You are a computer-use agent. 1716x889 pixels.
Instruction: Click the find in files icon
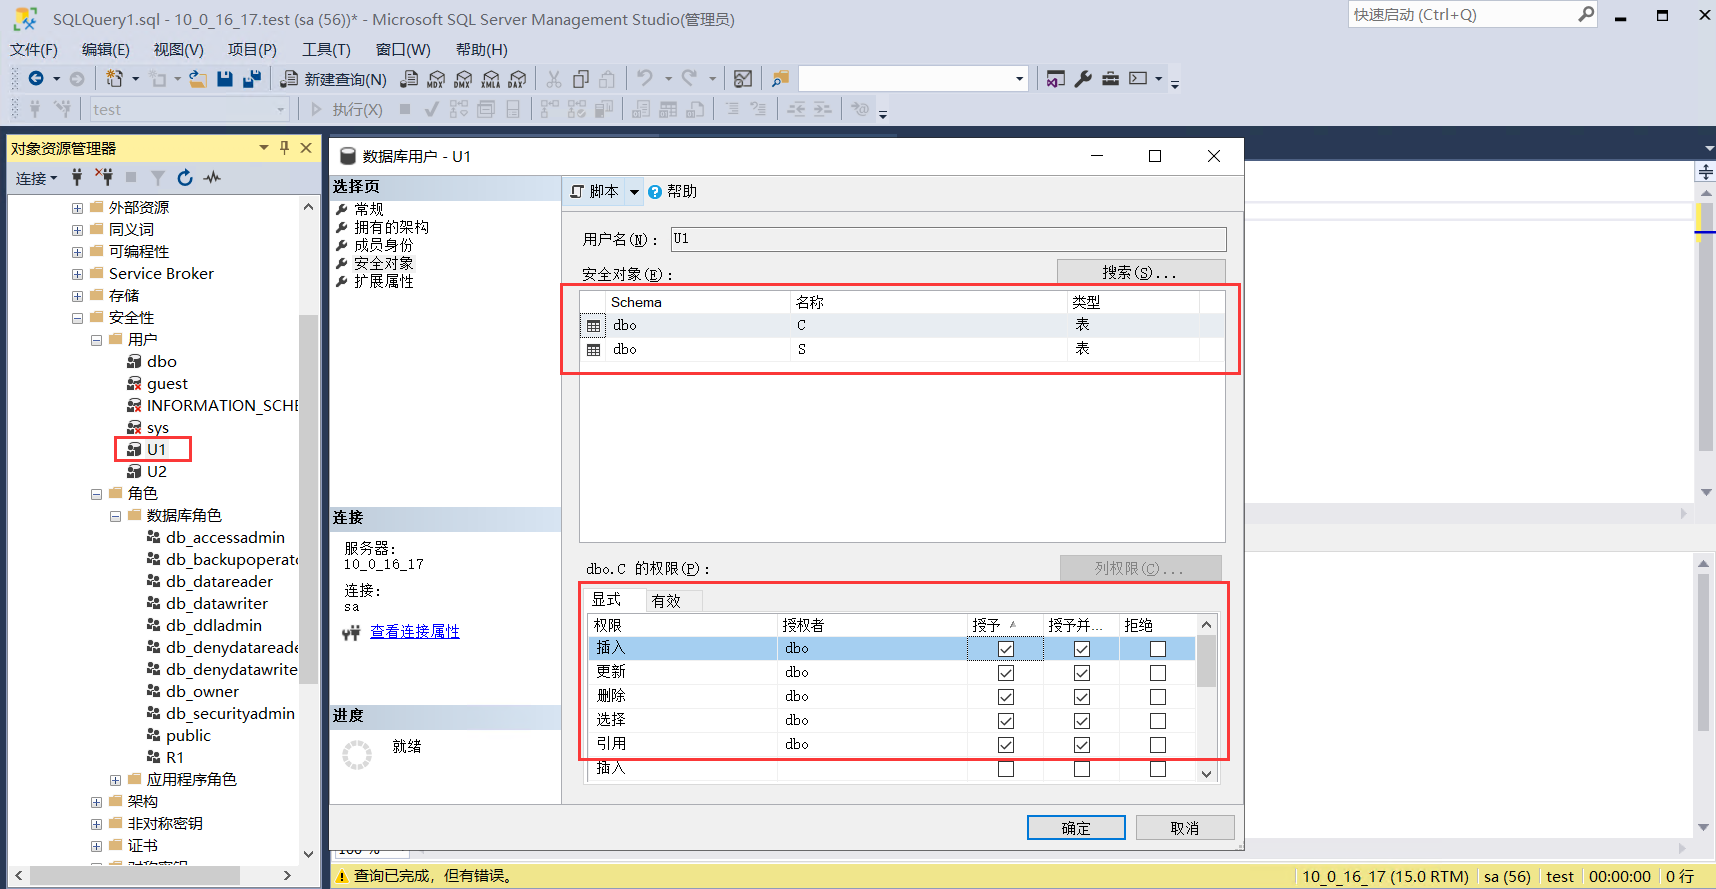point(780,79)
